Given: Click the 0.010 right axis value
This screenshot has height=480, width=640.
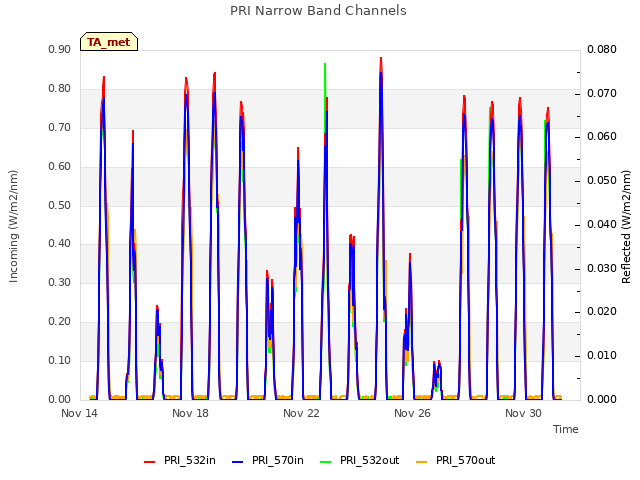Looking at the screenshot, I should (x=602, y=356).
